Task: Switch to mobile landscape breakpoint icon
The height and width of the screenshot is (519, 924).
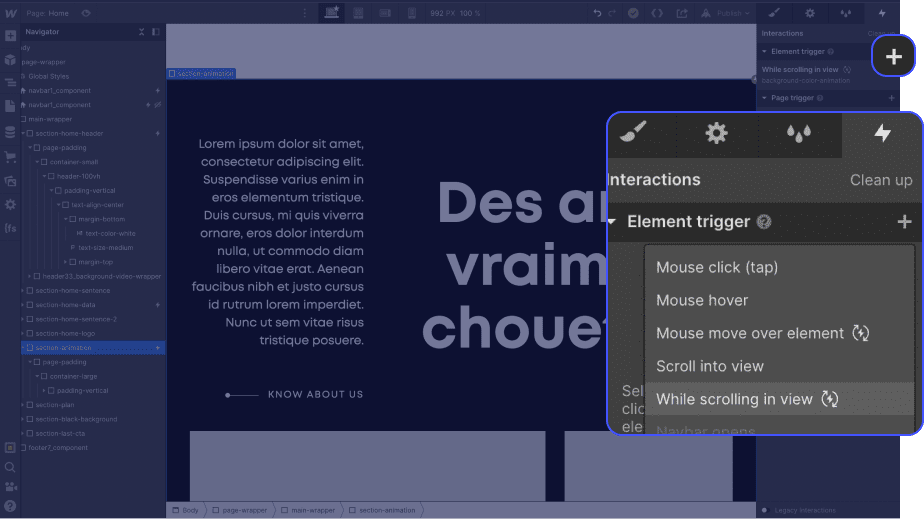Action: point(385,13)
